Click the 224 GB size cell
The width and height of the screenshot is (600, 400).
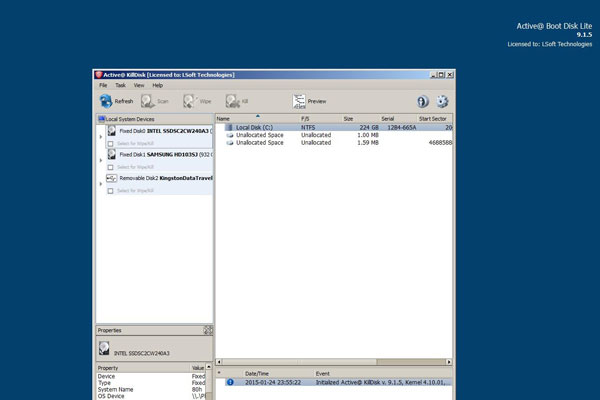(369, 127)
